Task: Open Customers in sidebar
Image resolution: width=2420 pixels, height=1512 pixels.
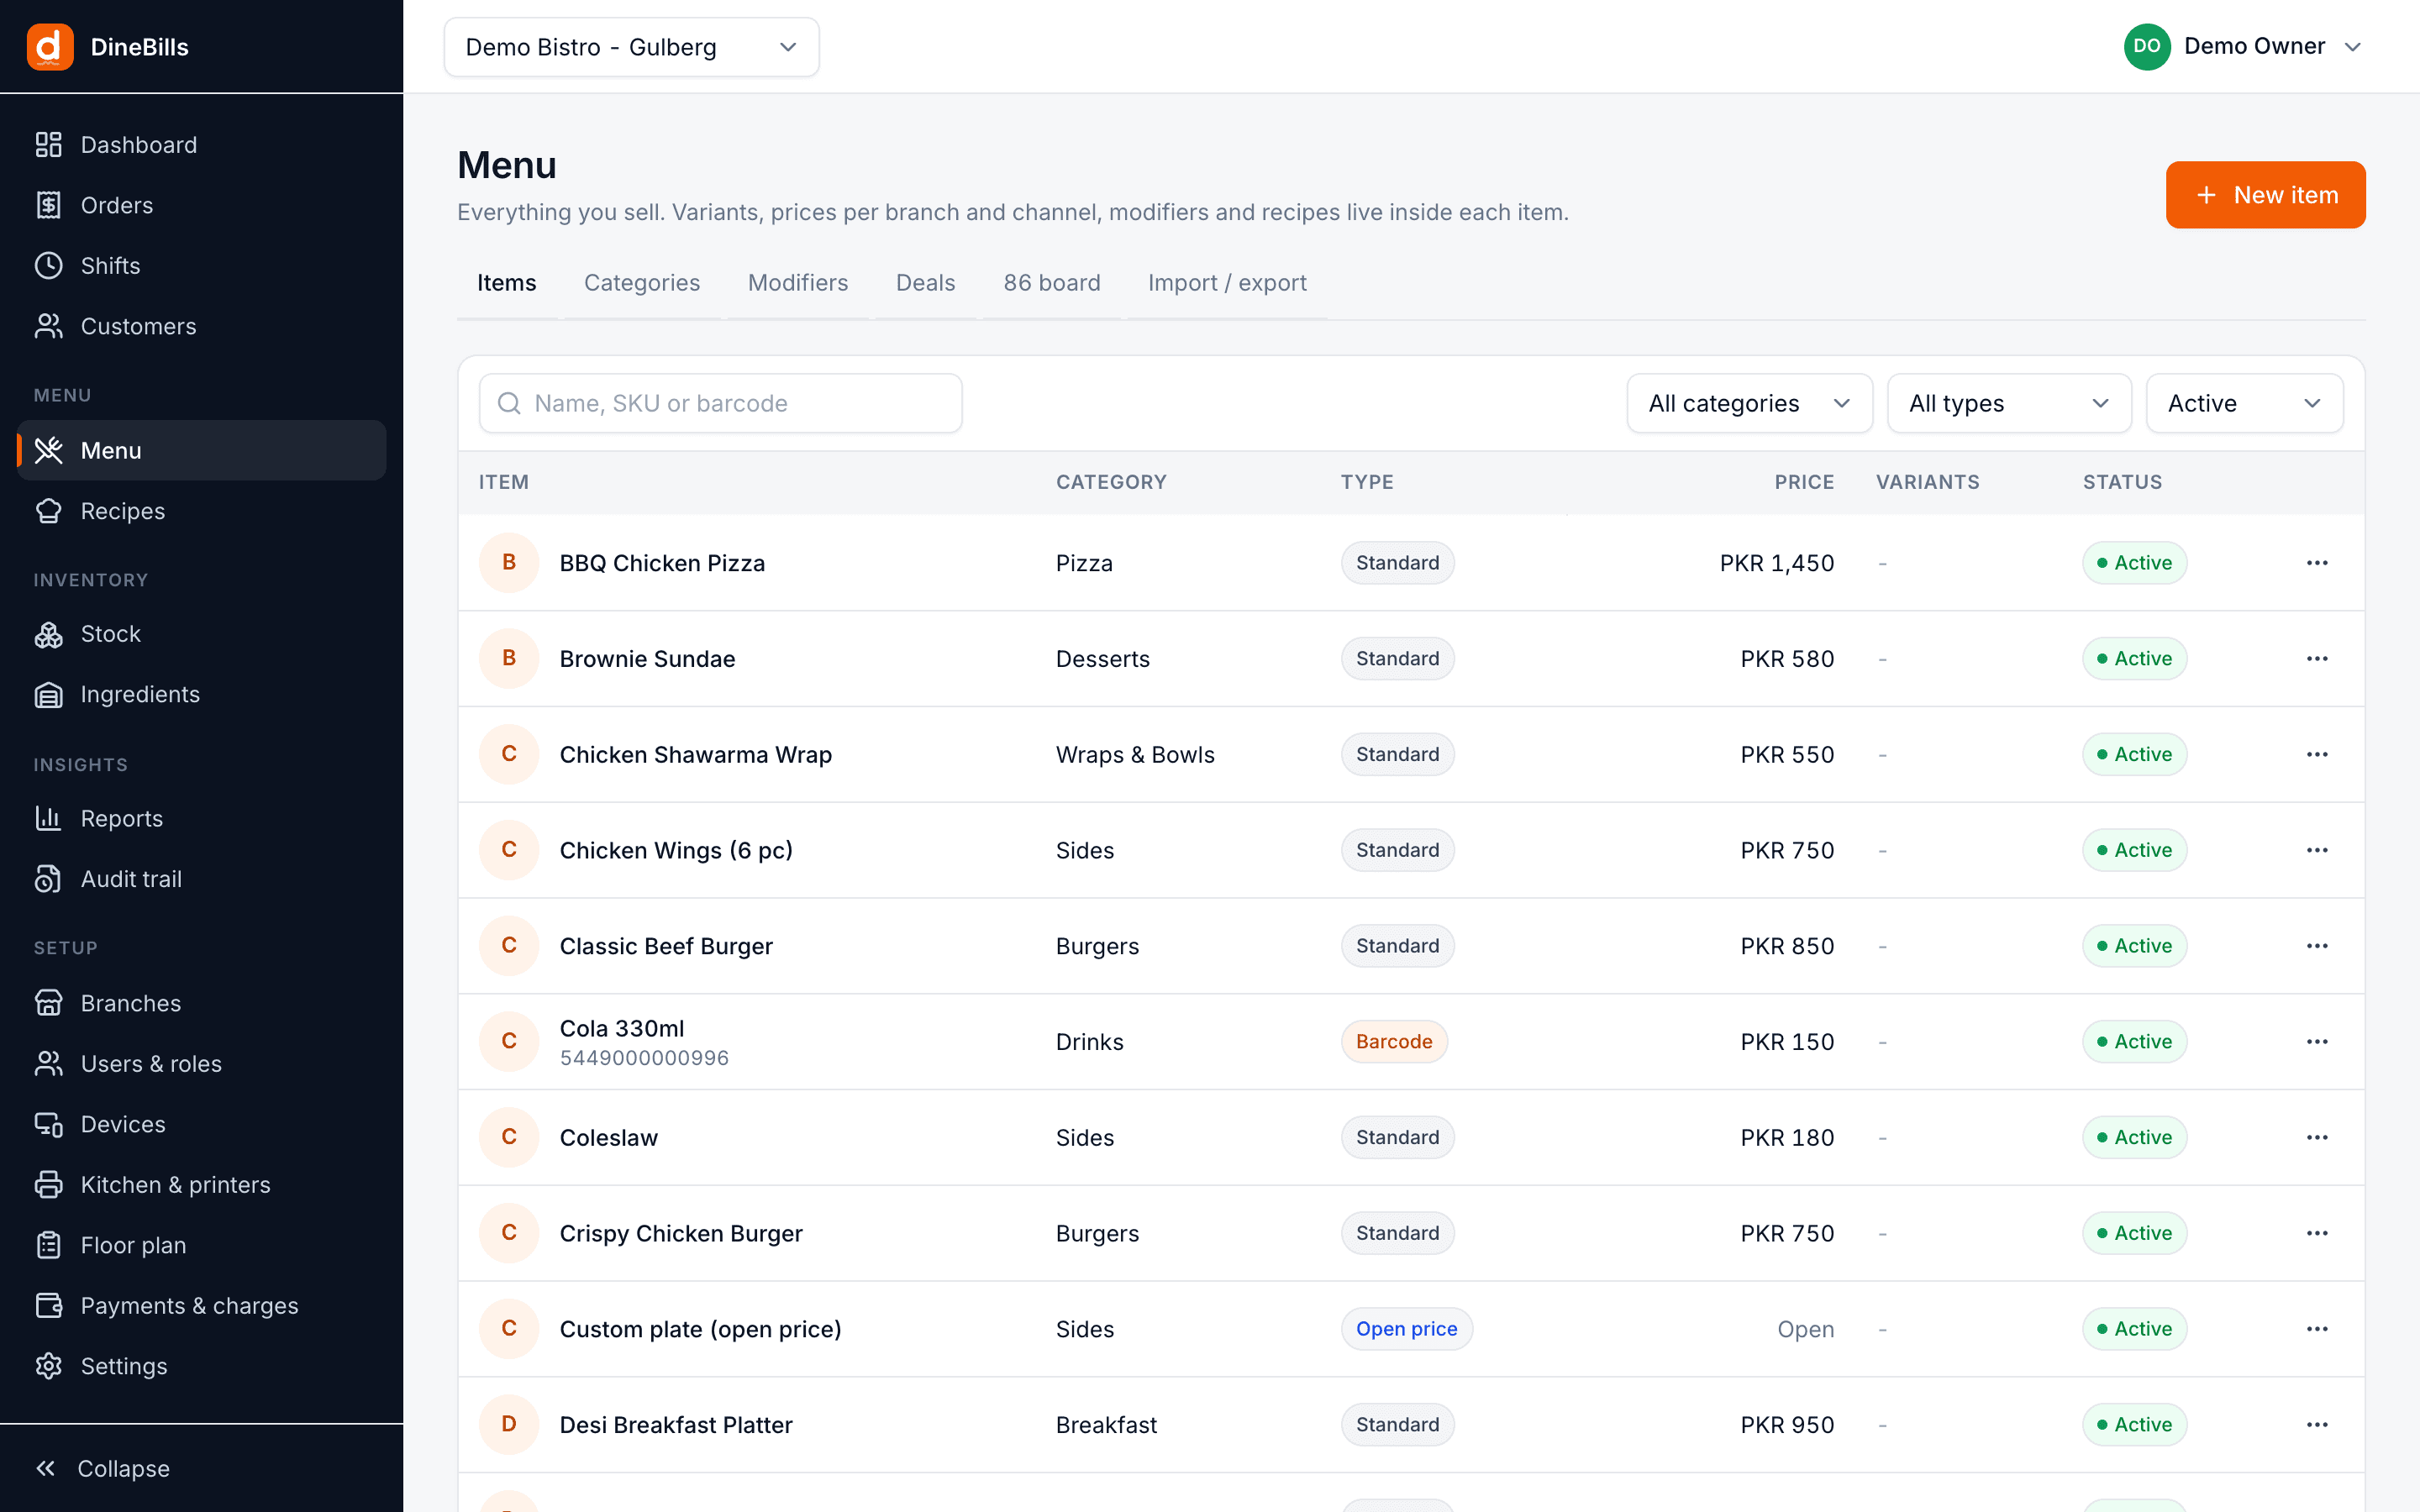Action: pos(201,326)
